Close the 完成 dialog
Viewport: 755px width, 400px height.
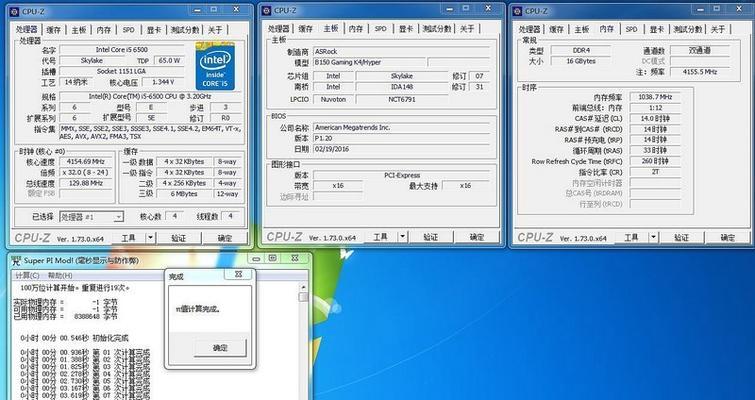[x=238, y=274]
